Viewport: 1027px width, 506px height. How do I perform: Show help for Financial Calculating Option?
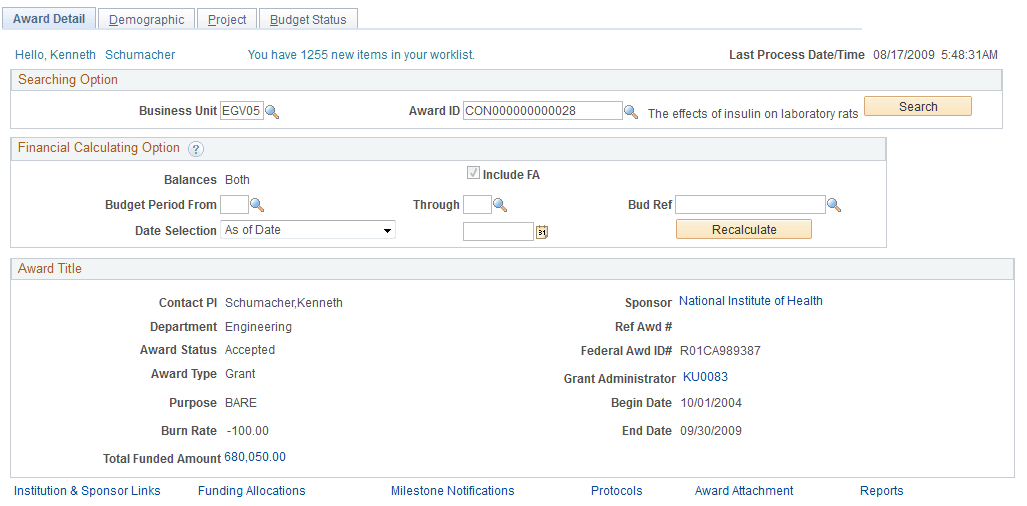tap(196, 149)
